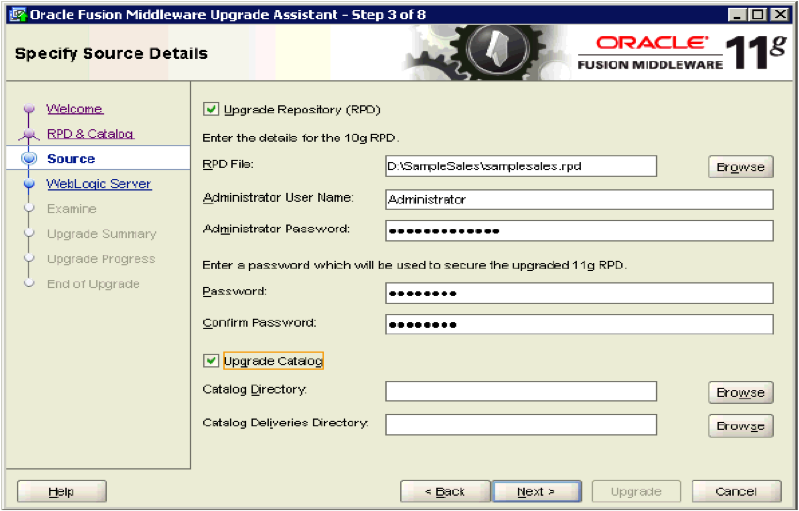Click Browse next to RPD File

pyautogui.click(x=740, y=167)
